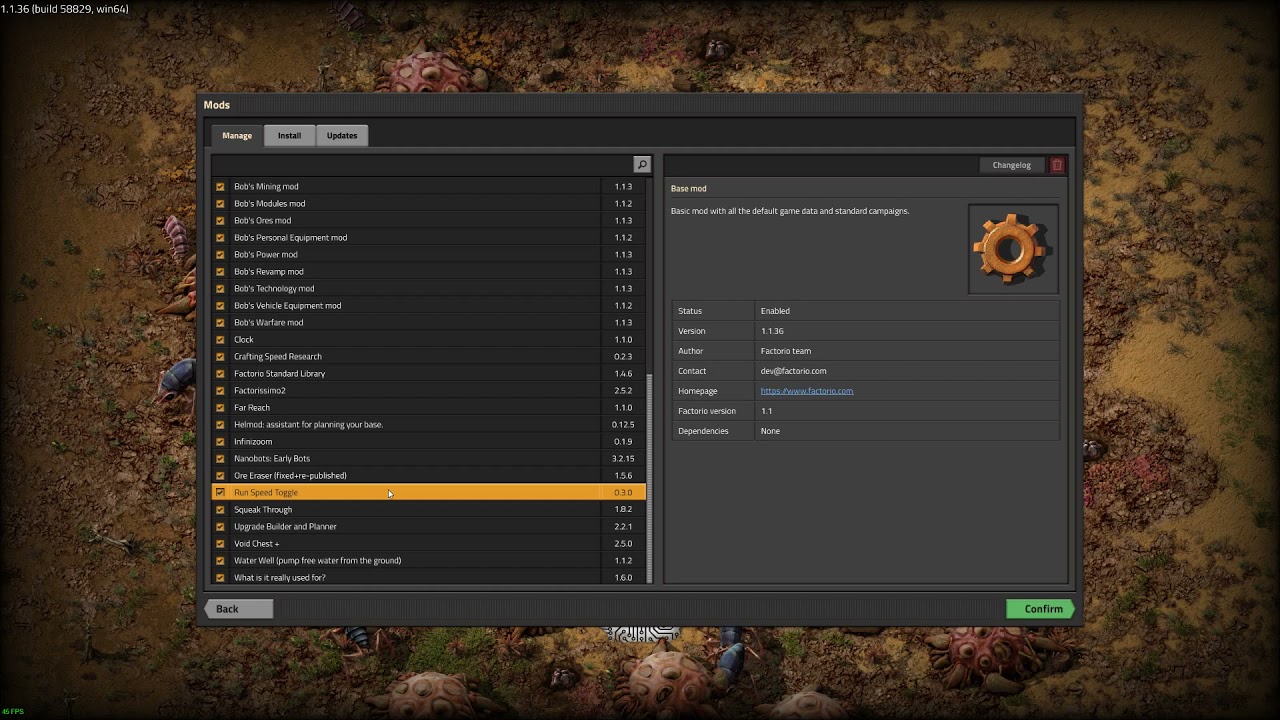1280x720 pixels.
Task: Select Bob's Revamp mod row
Action: click(429, 272)
